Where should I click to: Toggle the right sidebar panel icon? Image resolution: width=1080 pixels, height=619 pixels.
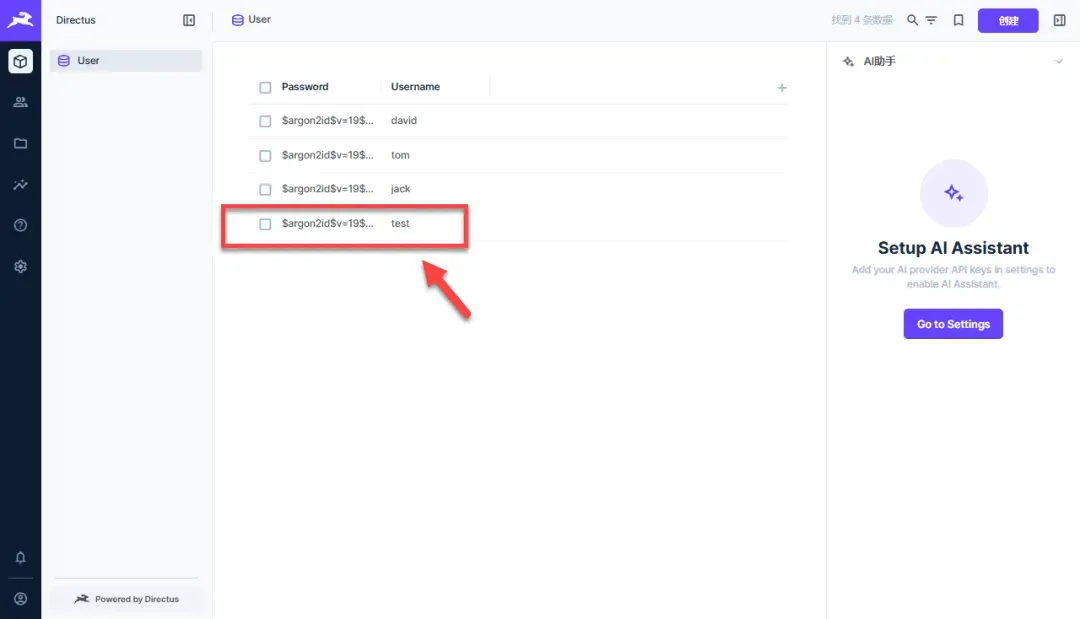click(1059, 20)
